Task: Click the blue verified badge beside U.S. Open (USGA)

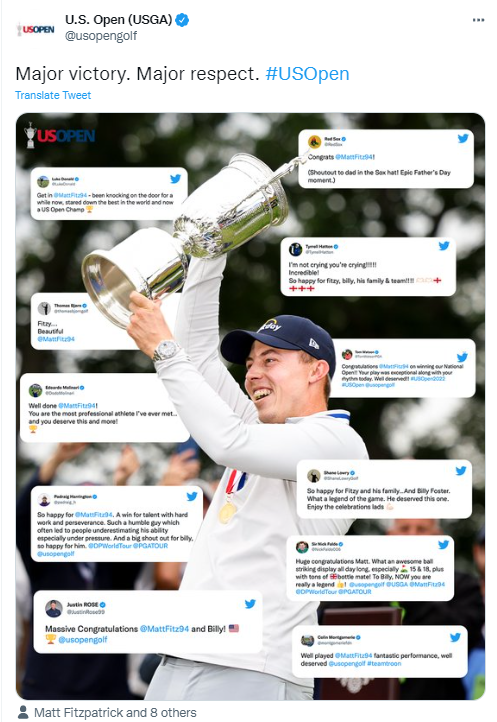Action: coord(182,20)
